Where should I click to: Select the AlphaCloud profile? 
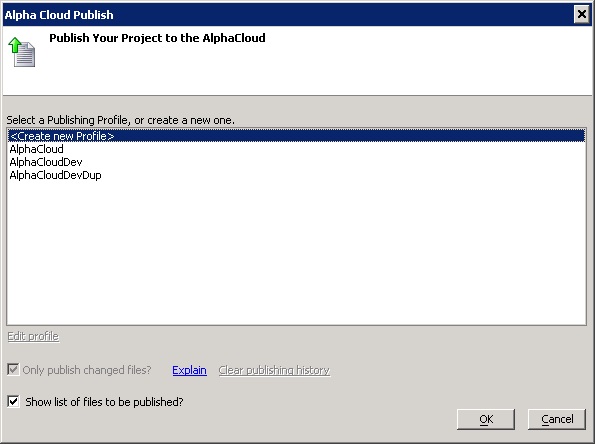point(36,149)
